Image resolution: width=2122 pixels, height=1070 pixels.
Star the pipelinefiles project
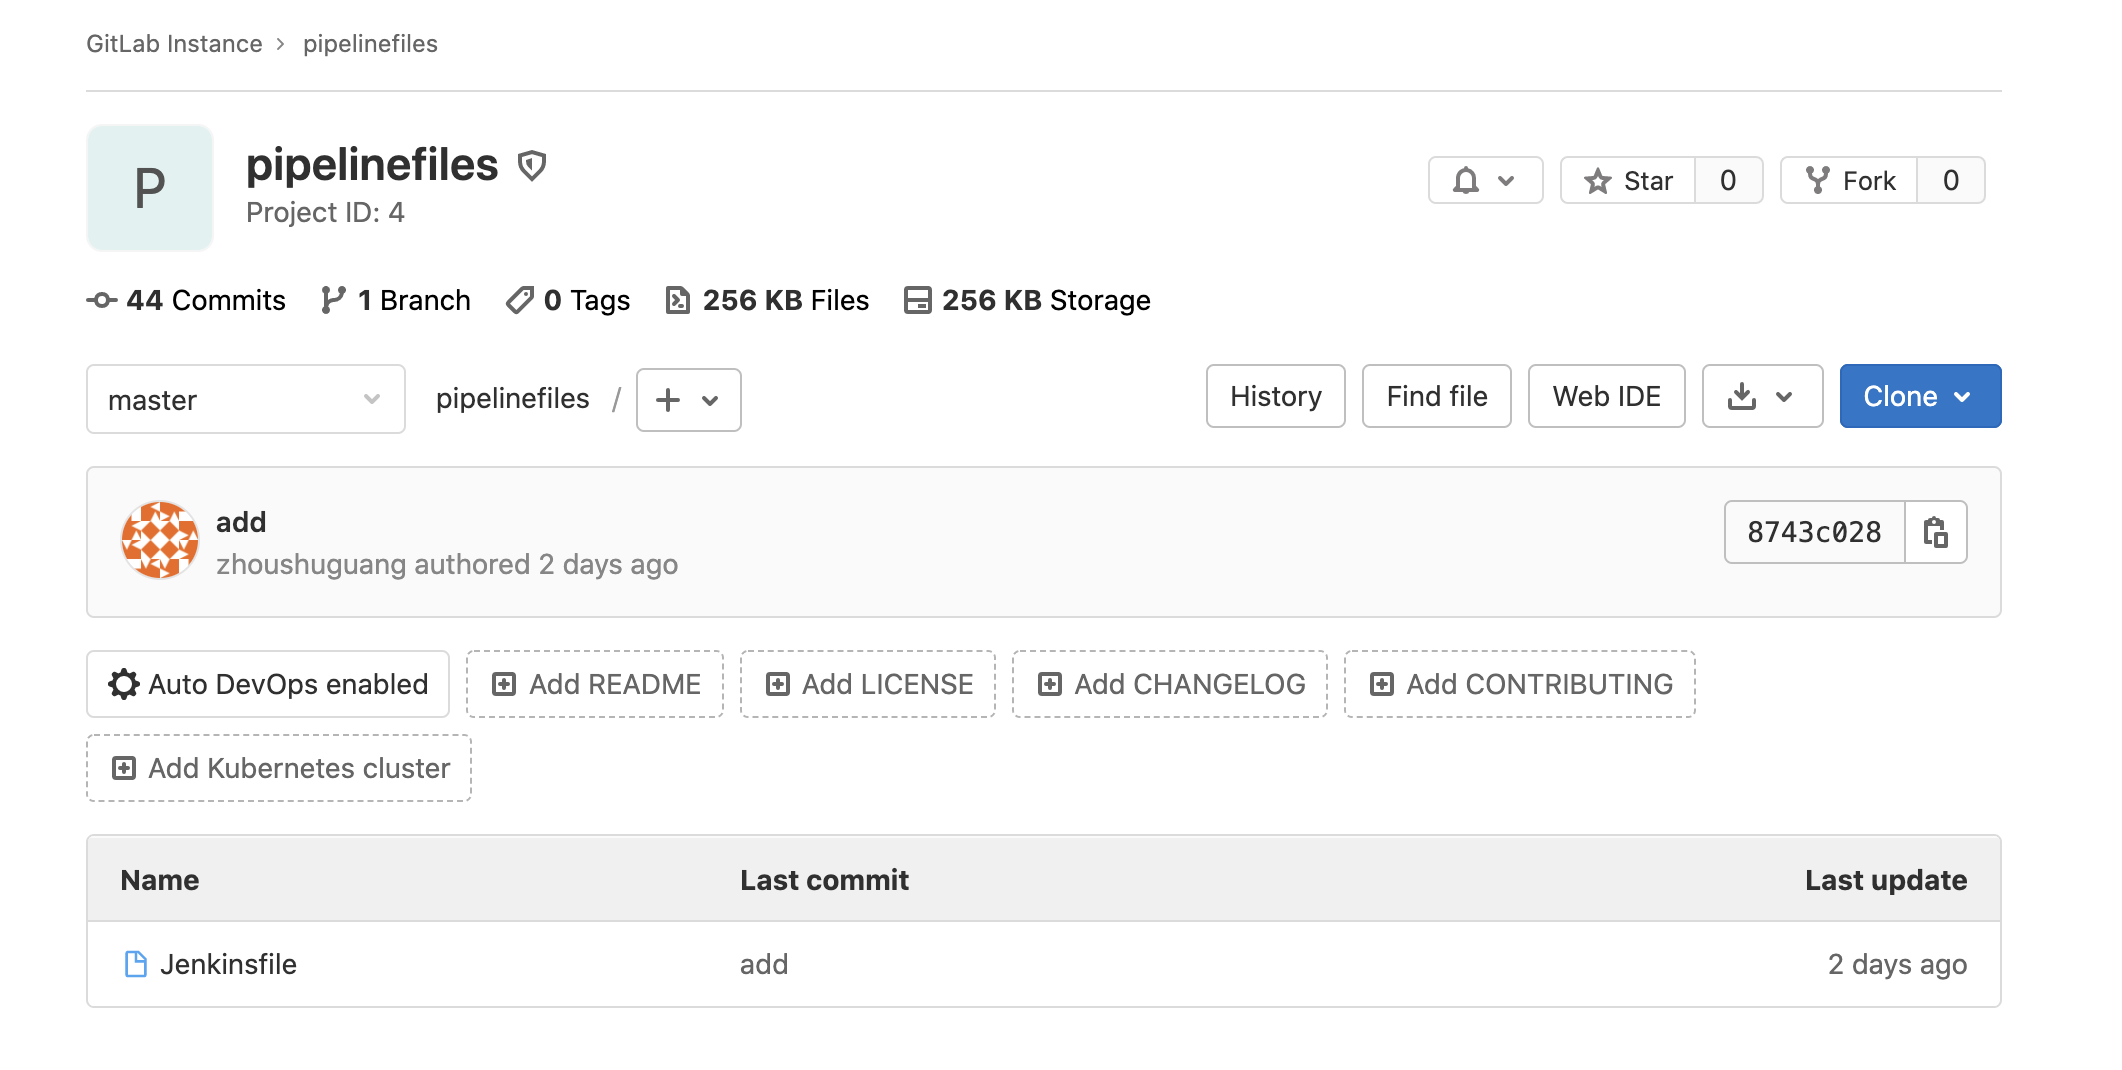(x=1628, y=181)
